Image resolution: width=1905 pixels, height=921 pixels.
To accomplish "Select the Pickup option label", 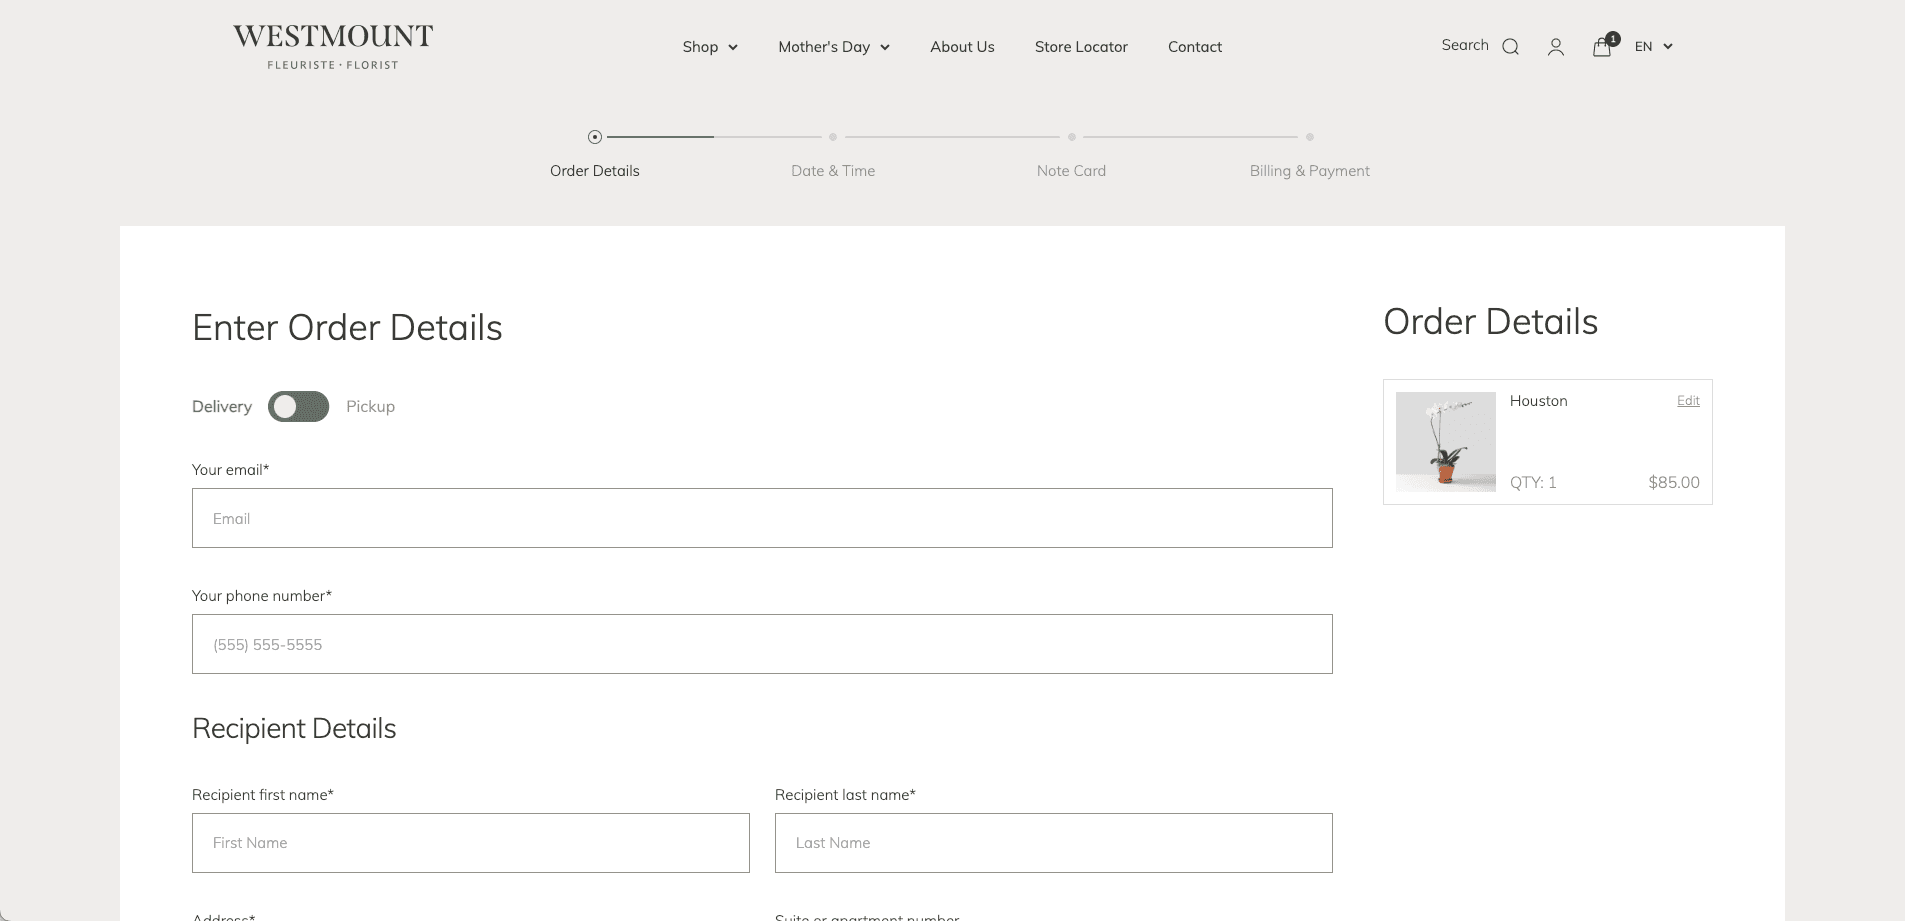I will point(370,407).
